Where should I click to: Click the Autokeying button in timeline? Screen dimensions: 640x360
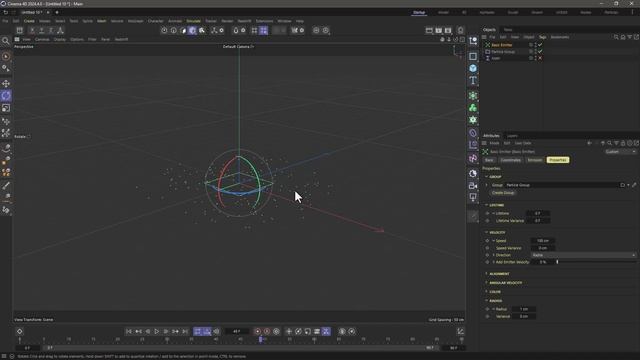[x=267, y=331]
